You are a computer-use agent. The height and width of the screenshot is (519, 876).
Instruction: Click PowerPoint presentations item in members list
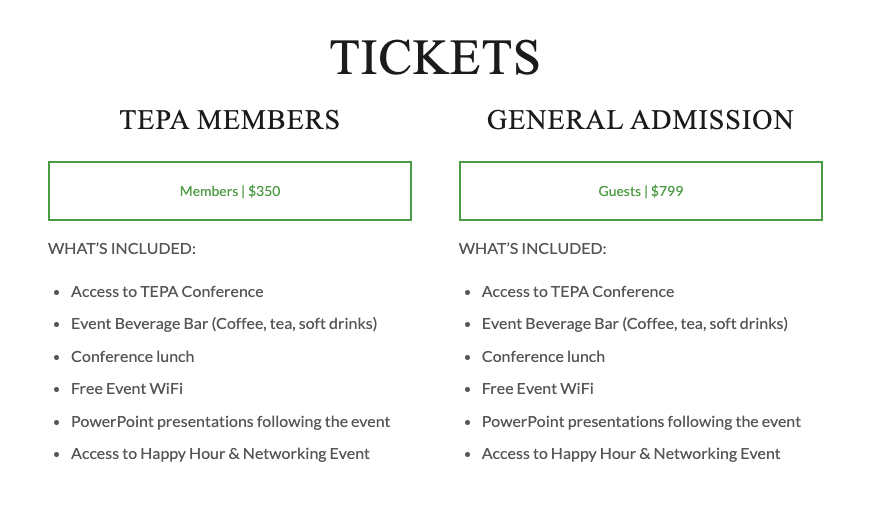click(230, 422)
